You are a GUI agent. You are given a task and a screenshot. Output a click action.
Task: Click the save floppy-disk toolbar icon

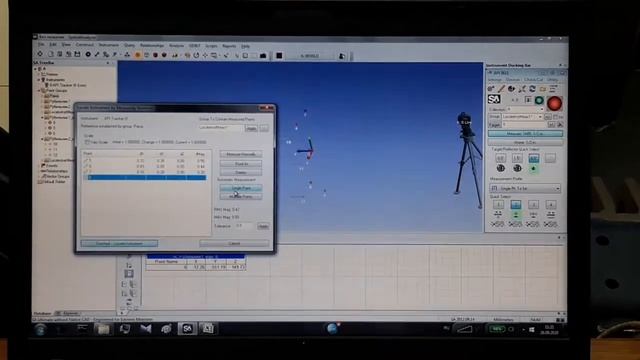(x=77, y=54)
